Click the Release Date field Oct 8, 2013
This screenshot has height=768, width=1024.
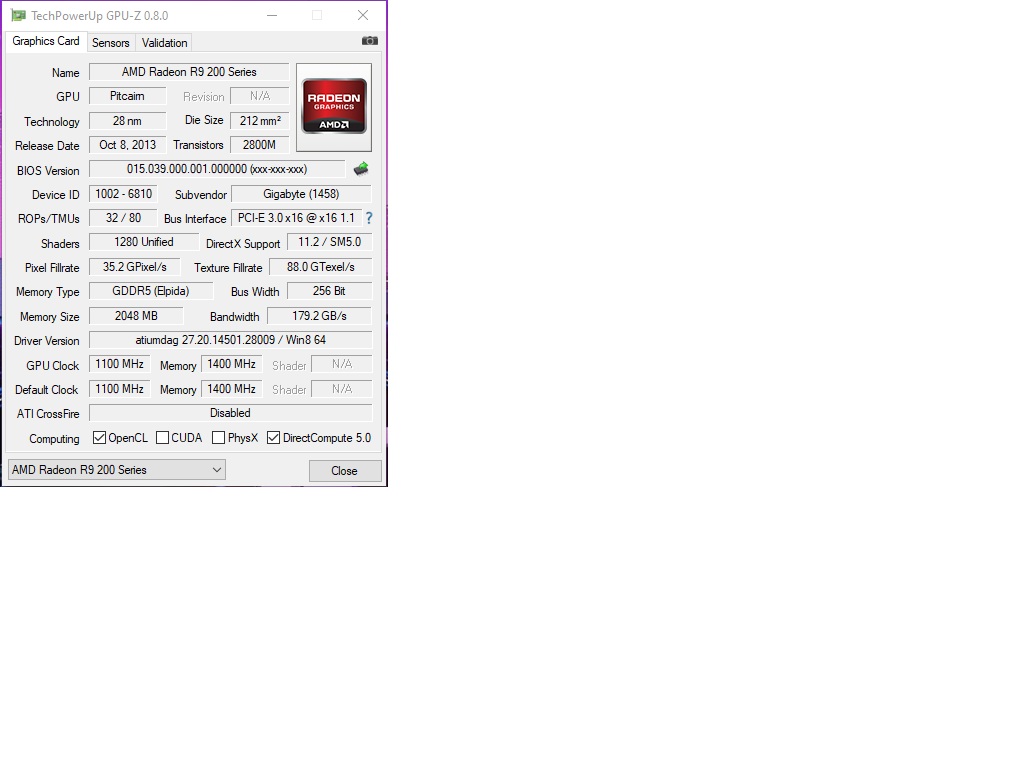[x=127, y=145]
